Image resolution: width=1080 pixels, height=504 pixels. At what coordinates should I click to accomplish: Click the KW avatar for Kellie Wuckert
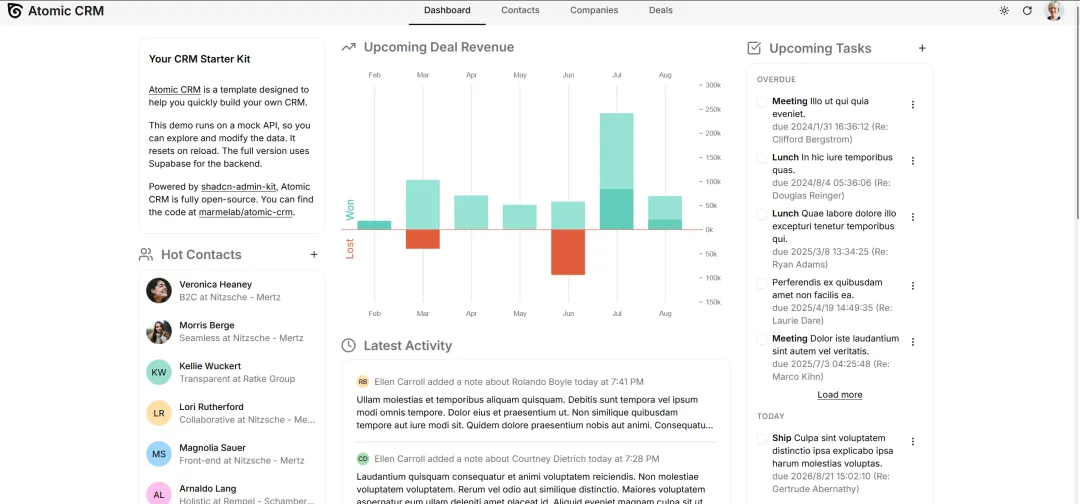(x=159, y=372)
